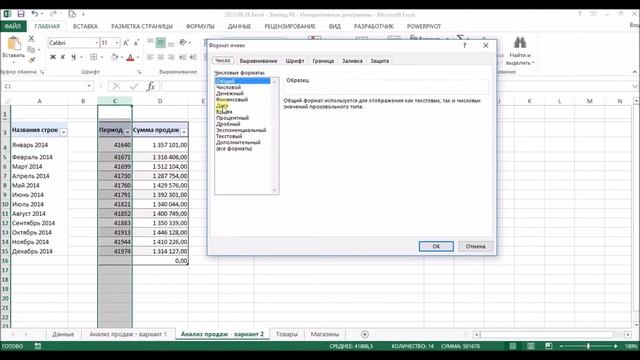Apply cell borders from ribbon

(x=93, y=57)
